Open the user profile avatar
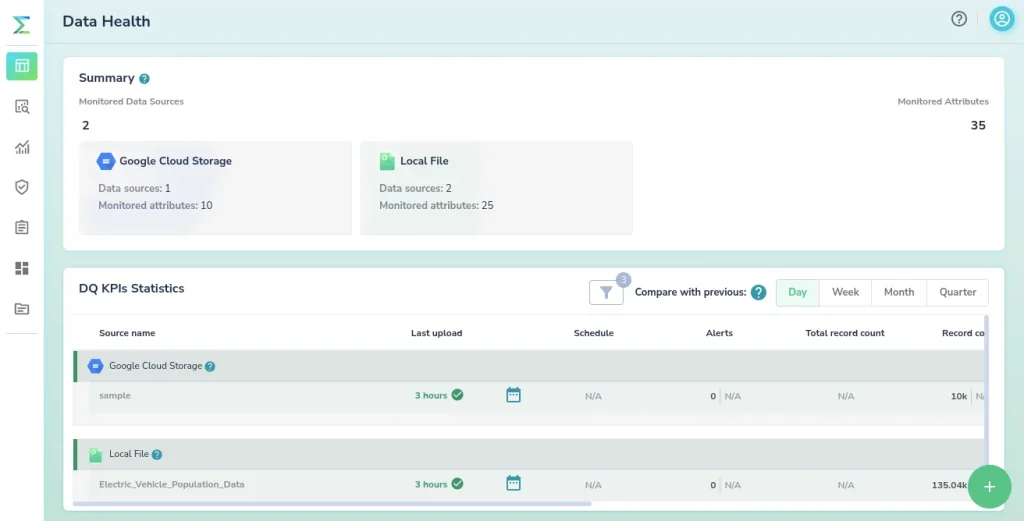The height and width of the screenshot is (521, 1024). (x=1001, y=19)
